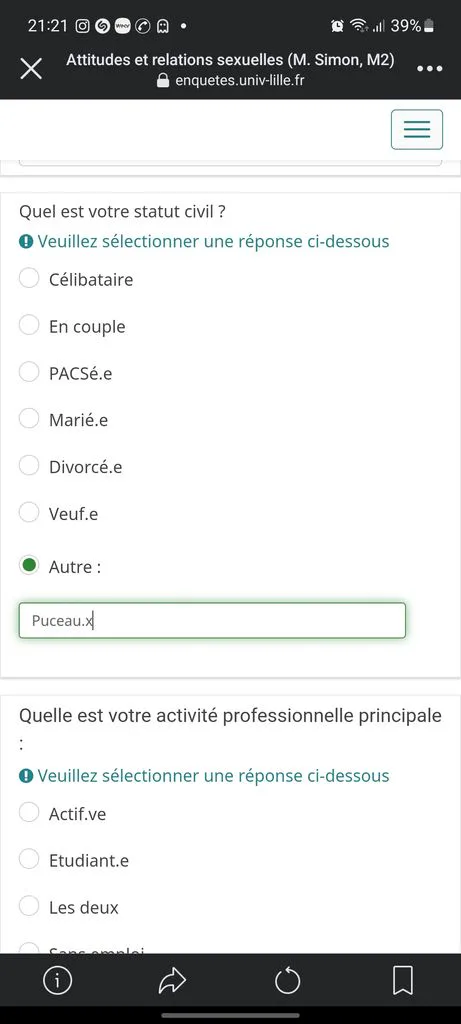461x1024 pixels.
Task: Choose the Les deux radio option
Action: (29, 906)
